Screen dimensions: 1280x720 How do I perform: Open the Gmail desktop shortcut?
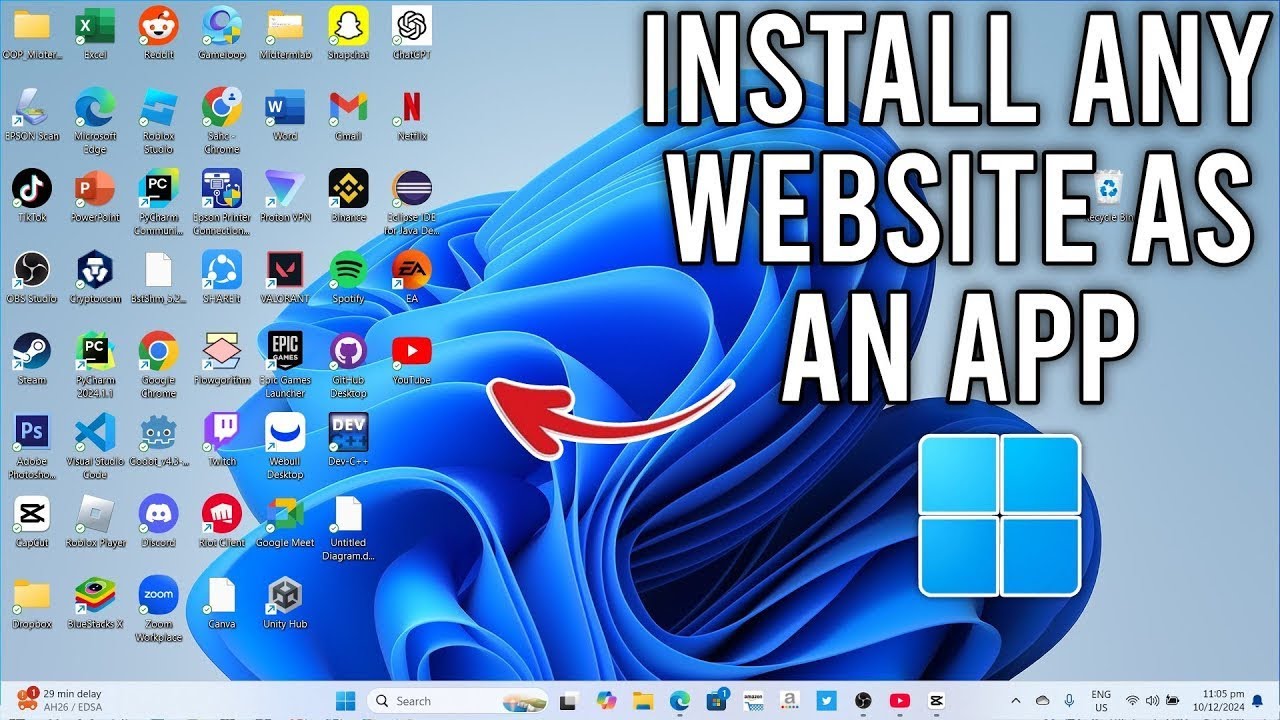(348, 113)
